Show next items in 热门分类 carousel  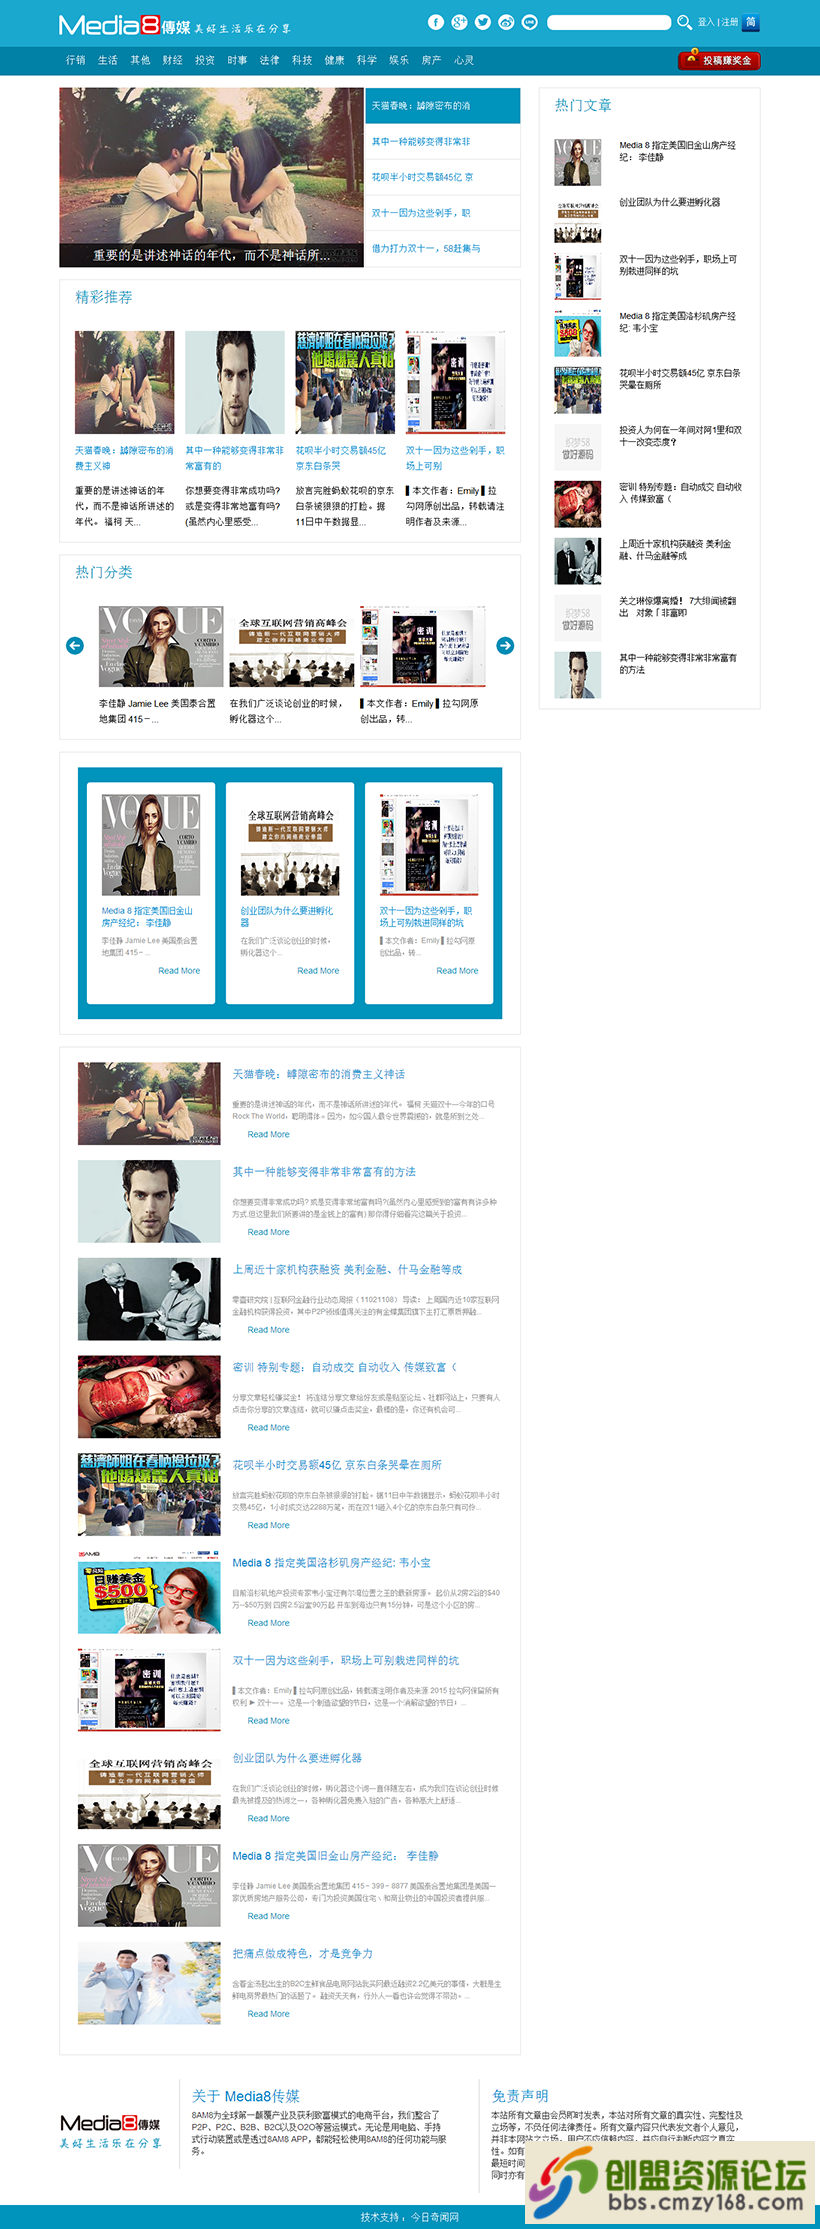(x=505, y=646)
